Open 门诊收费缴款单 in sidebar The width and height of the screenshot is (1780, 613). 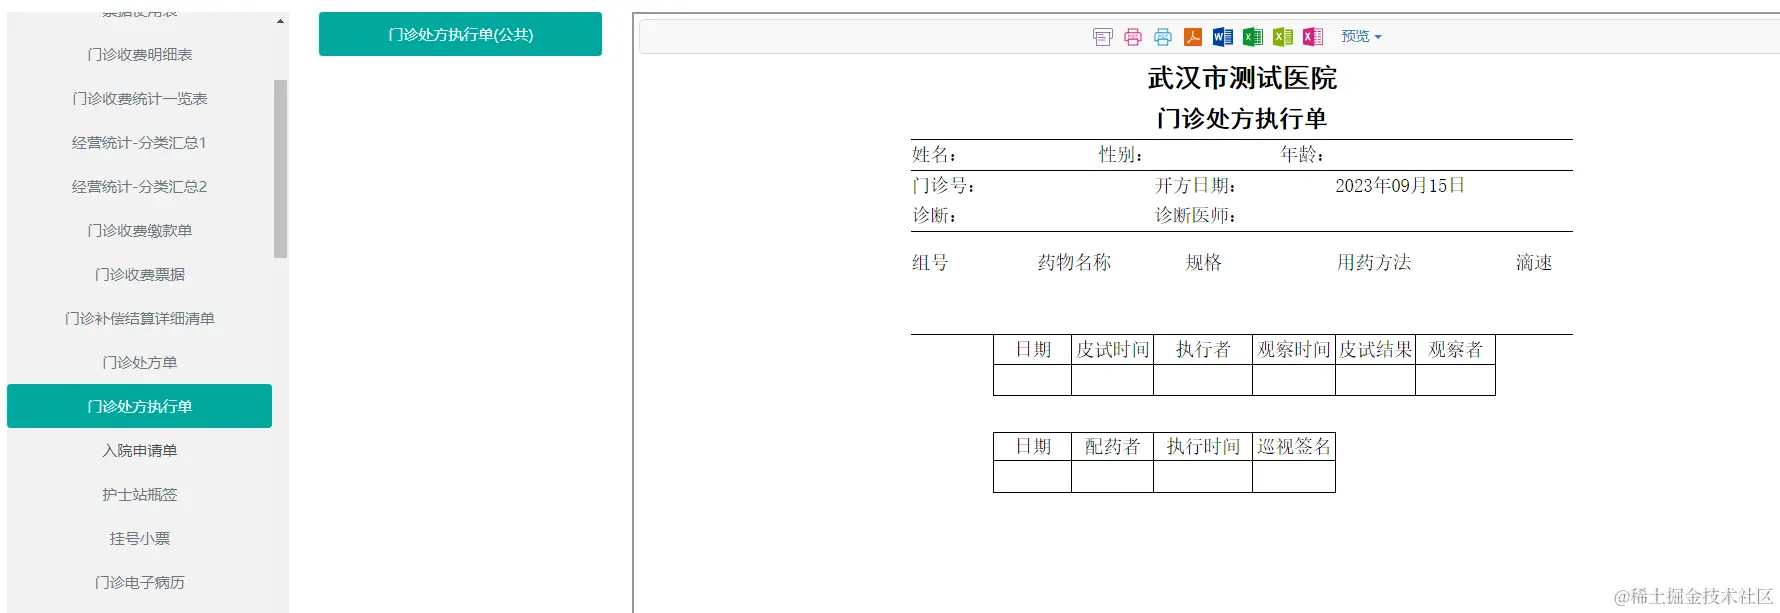click(140, 230)
